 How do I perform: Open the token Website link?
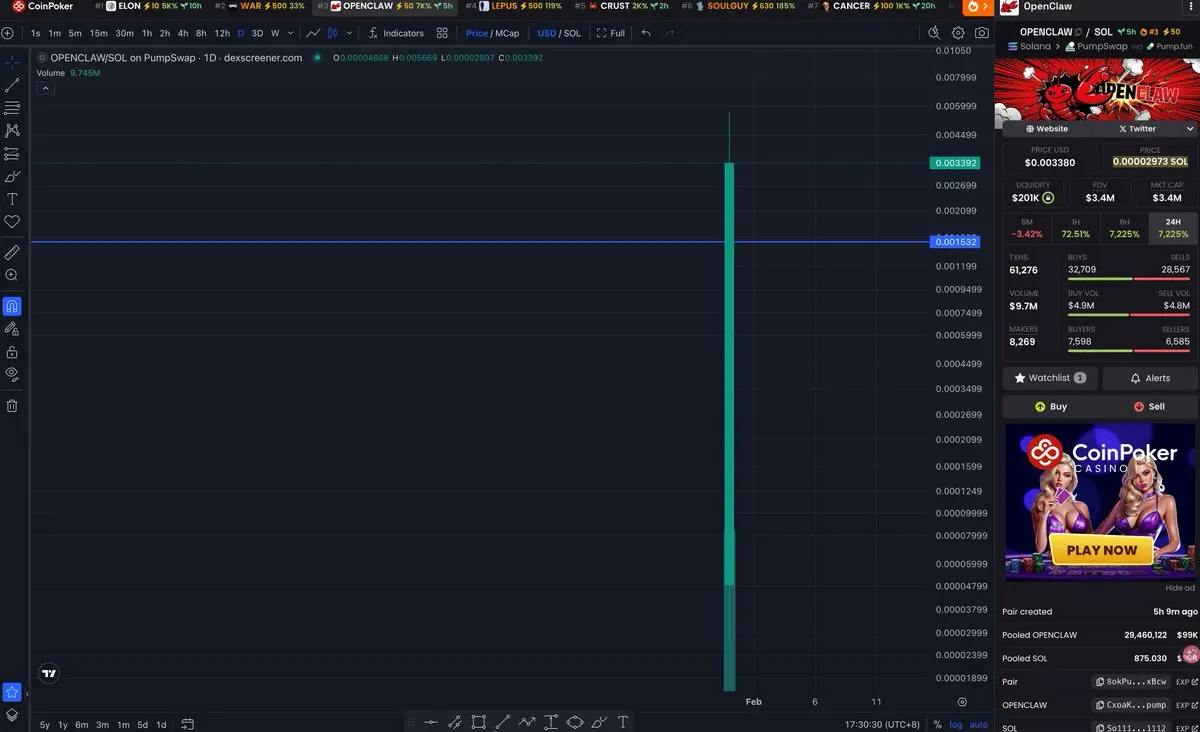coord(1047,128)
